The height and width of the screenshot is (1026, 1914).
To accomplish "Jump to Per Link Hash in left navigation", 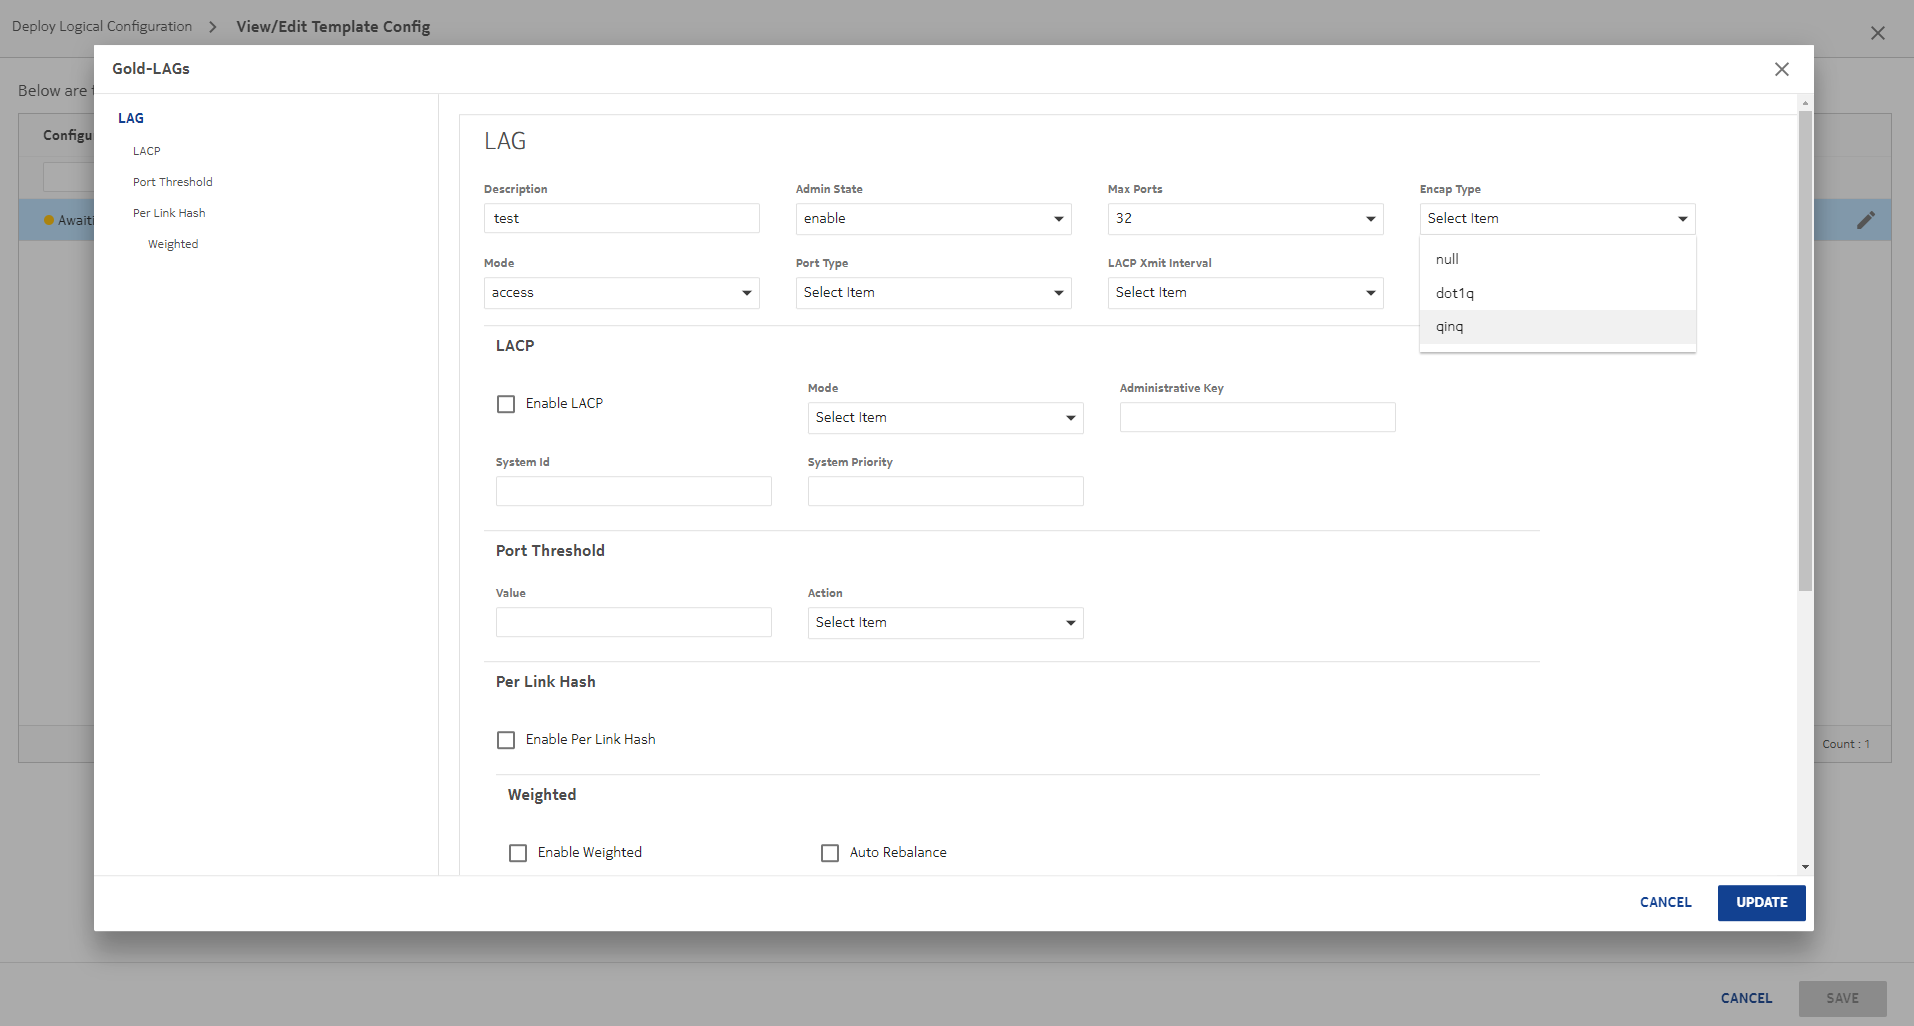I will tap(169, 213).
